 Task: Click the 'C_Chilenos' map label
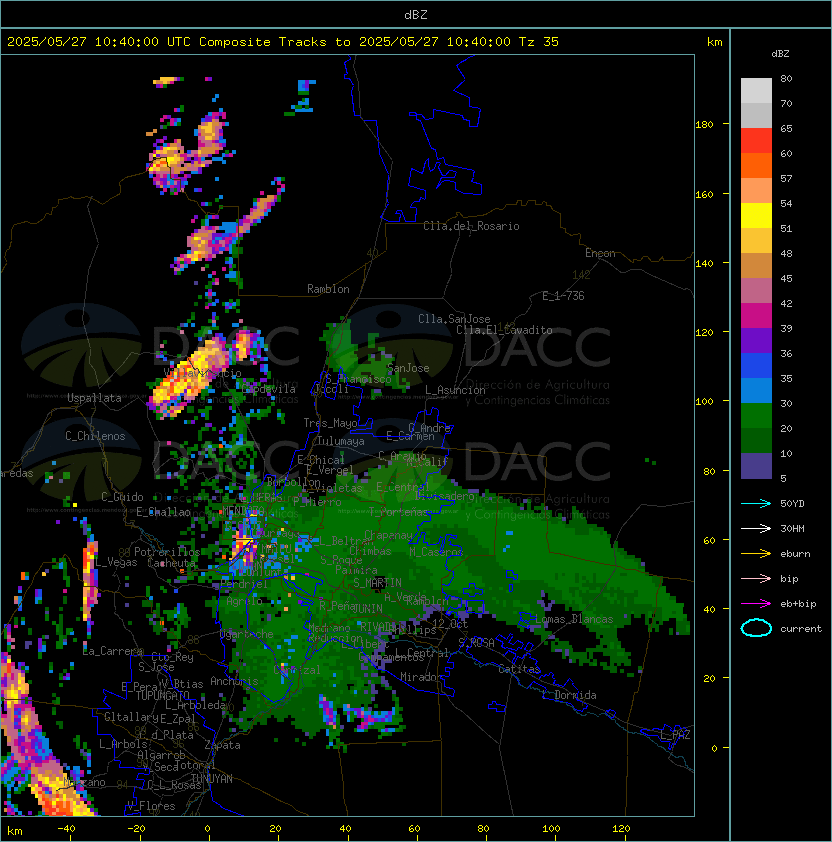pyautogui.click(x=95, y=436)
